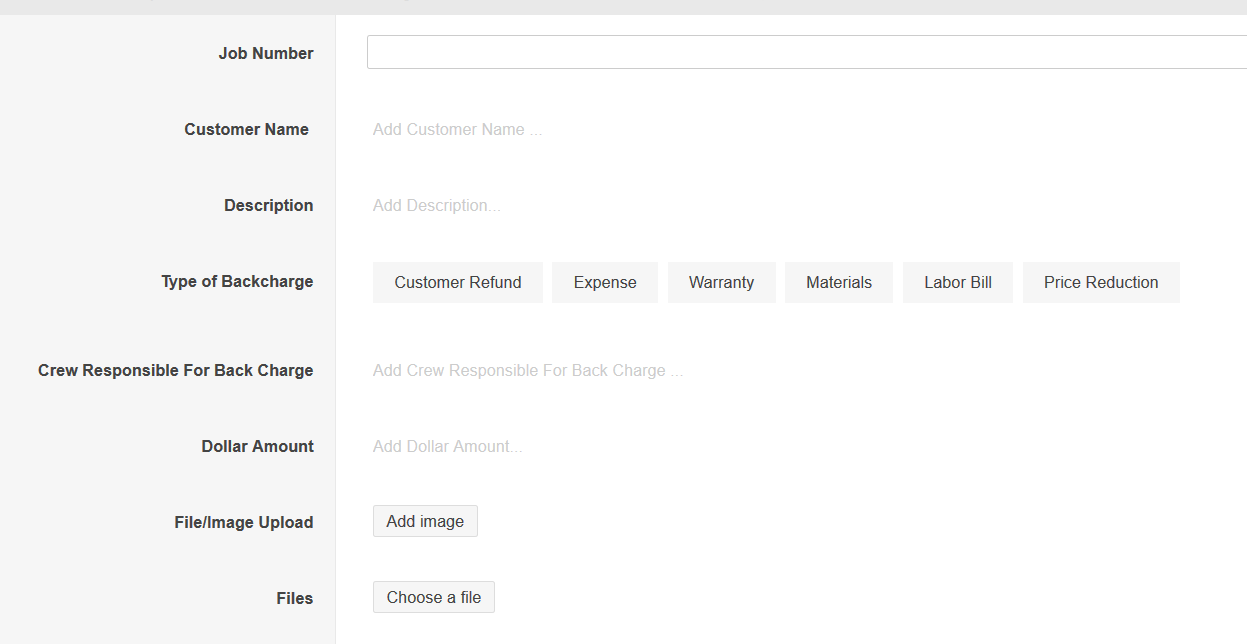Screen dimensions: 1247x644
Task: Click the Crew Responsible For Back Charge label
Action: tap(175, 371)
